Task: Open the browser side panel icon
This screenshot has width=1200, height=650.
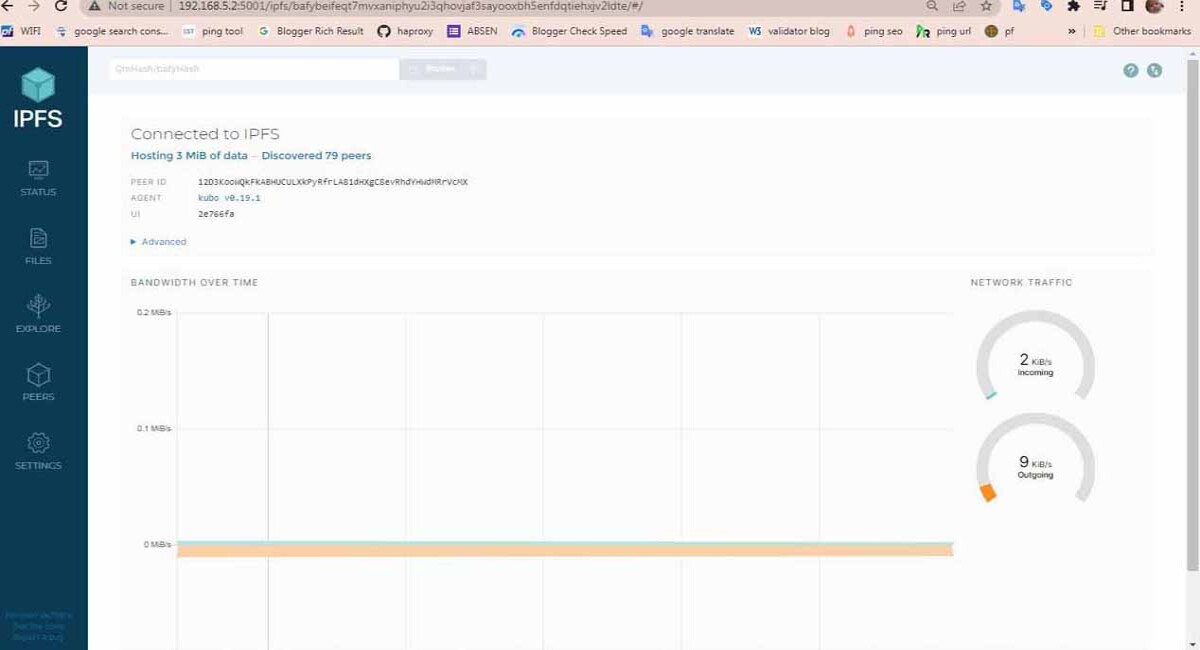Action: 1127,6
